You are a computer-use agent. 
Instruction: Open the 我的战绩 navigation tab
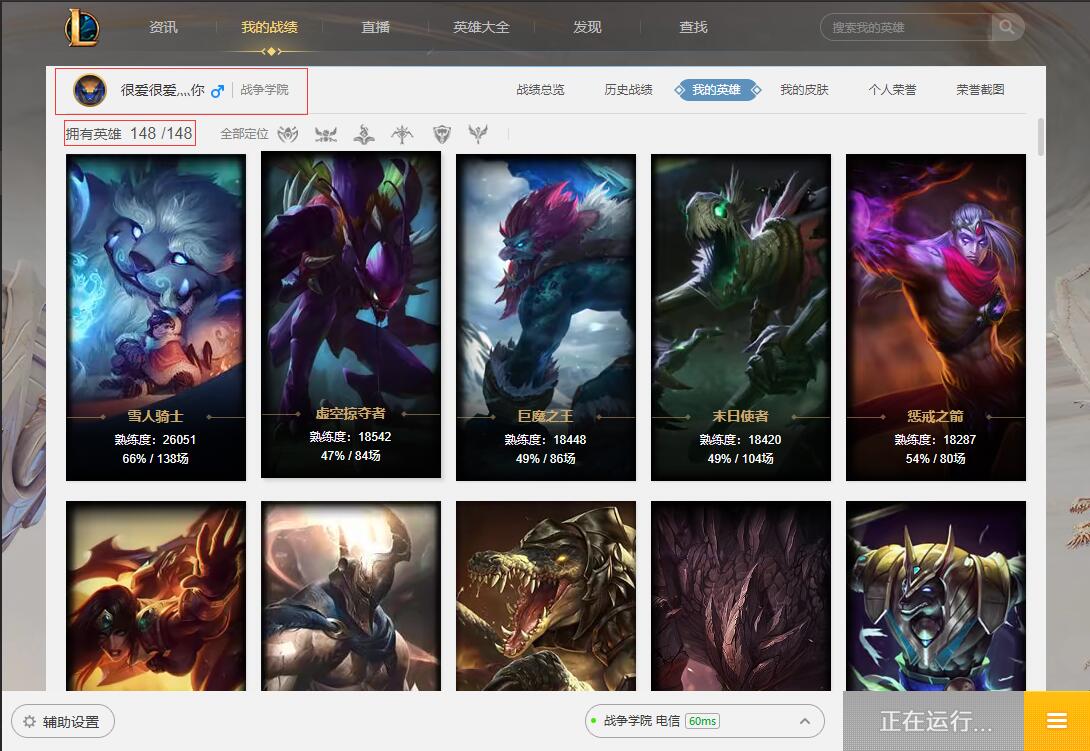pos(270,27)
